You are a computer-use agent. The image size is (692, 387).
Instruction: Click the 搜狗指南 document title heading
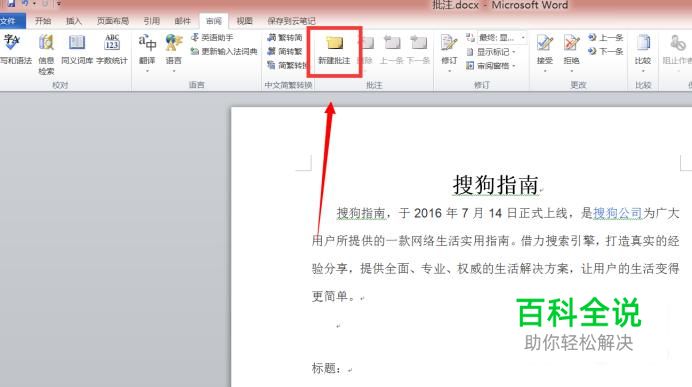[x=496, y=184]
